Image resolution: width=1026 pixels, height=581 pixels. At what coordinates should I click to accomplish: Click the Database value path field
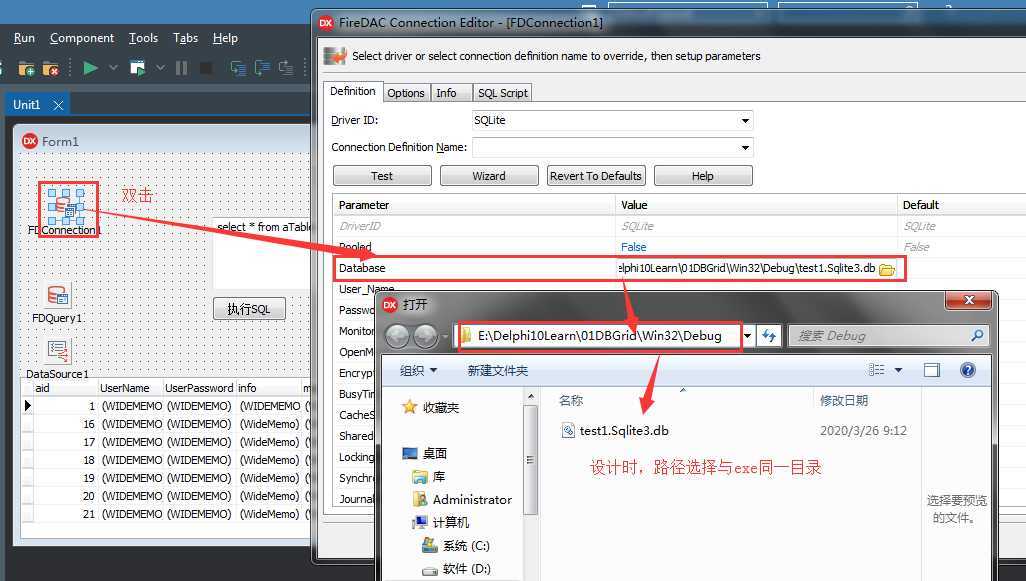click(x=746, y=268)
